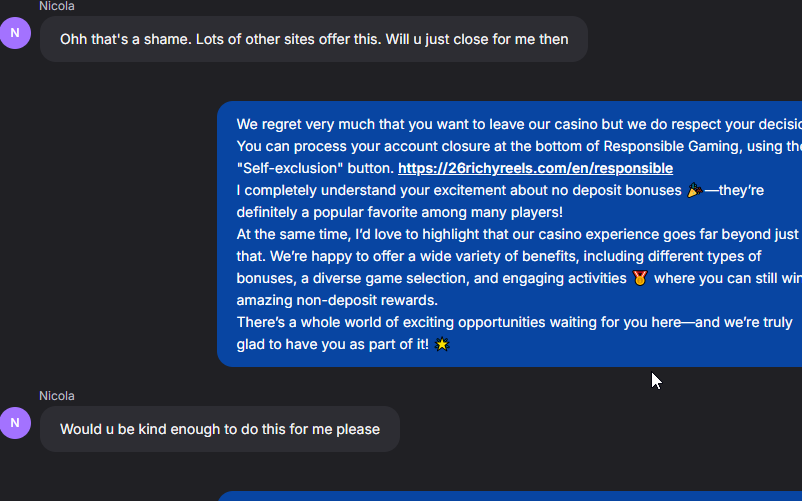The height and width of the screenshot is (501, 802).
Task: Click the "amazing non-deposit rewards." line
Action: (x=337, y=300)
